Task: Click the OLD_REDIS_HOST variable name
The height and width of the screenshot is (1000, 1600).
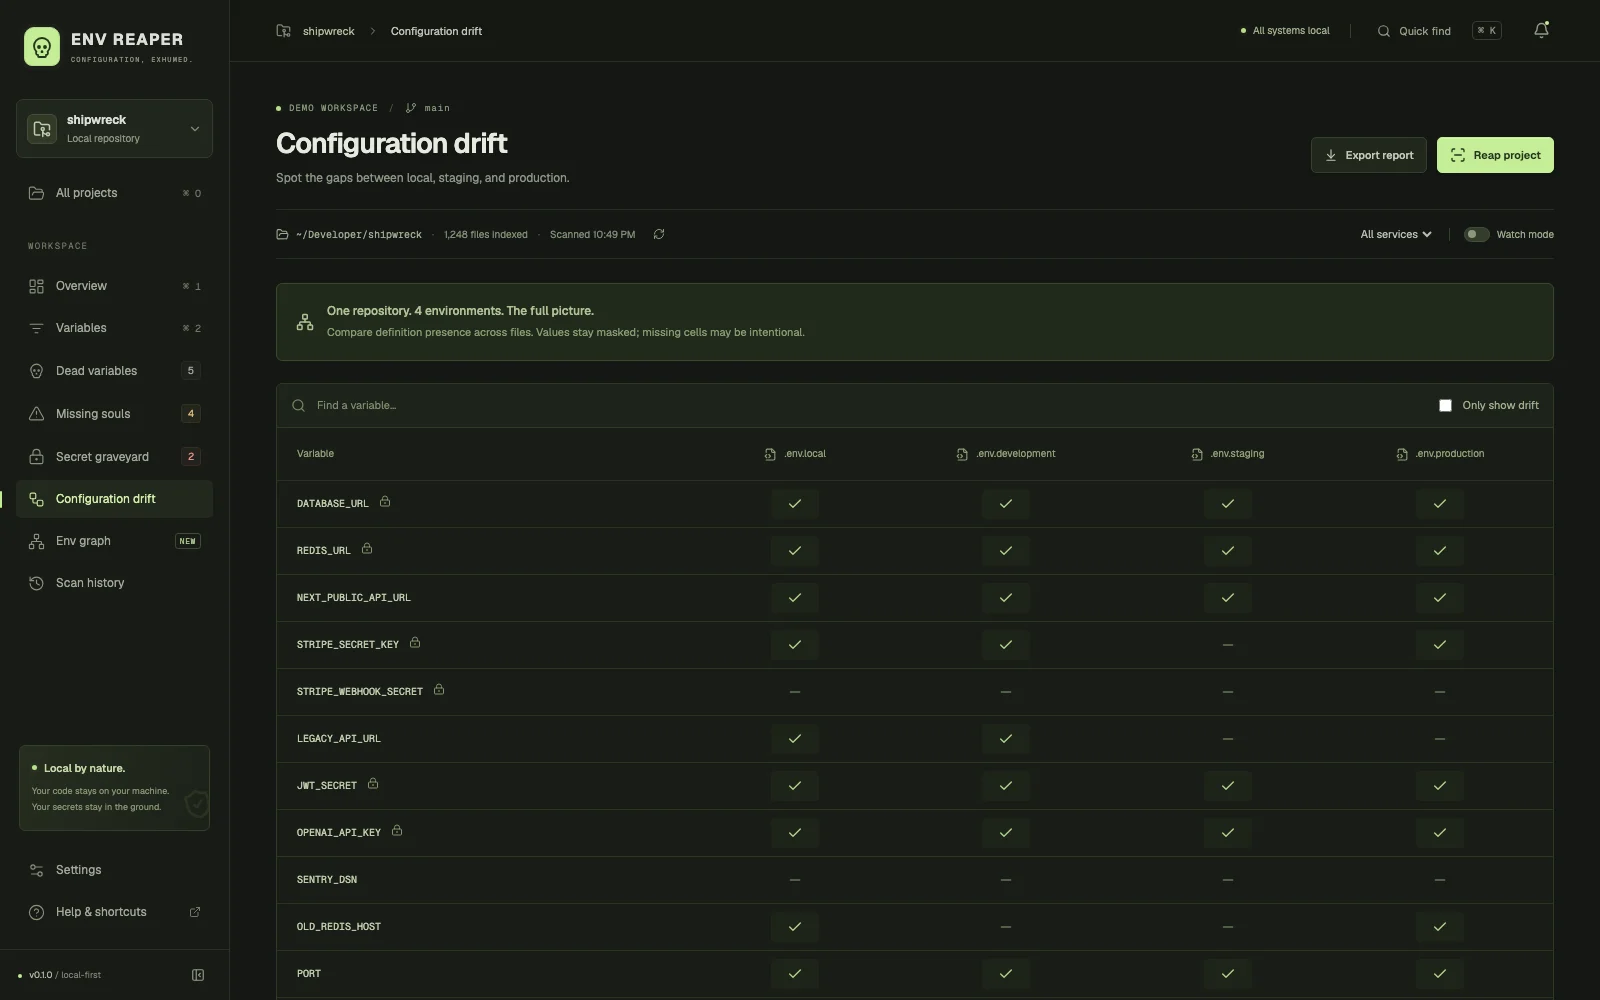Action: coord(338,927)
